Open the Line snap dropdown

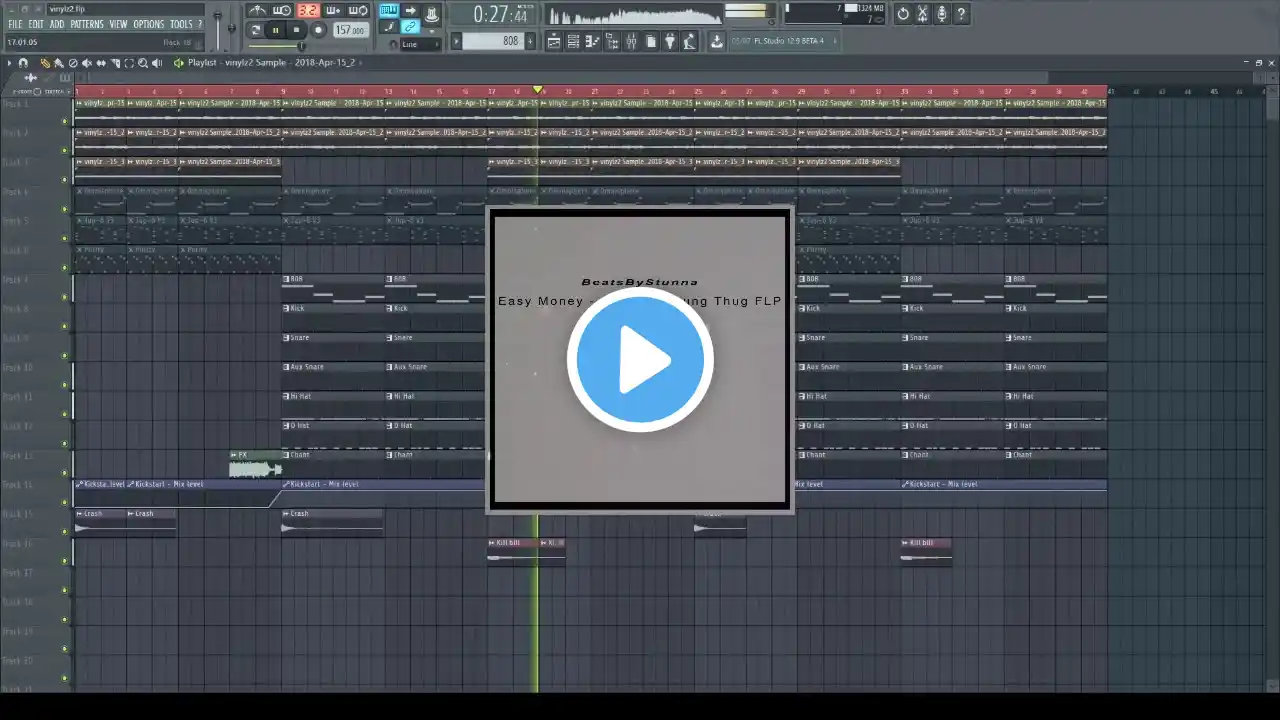click(419, 44)
